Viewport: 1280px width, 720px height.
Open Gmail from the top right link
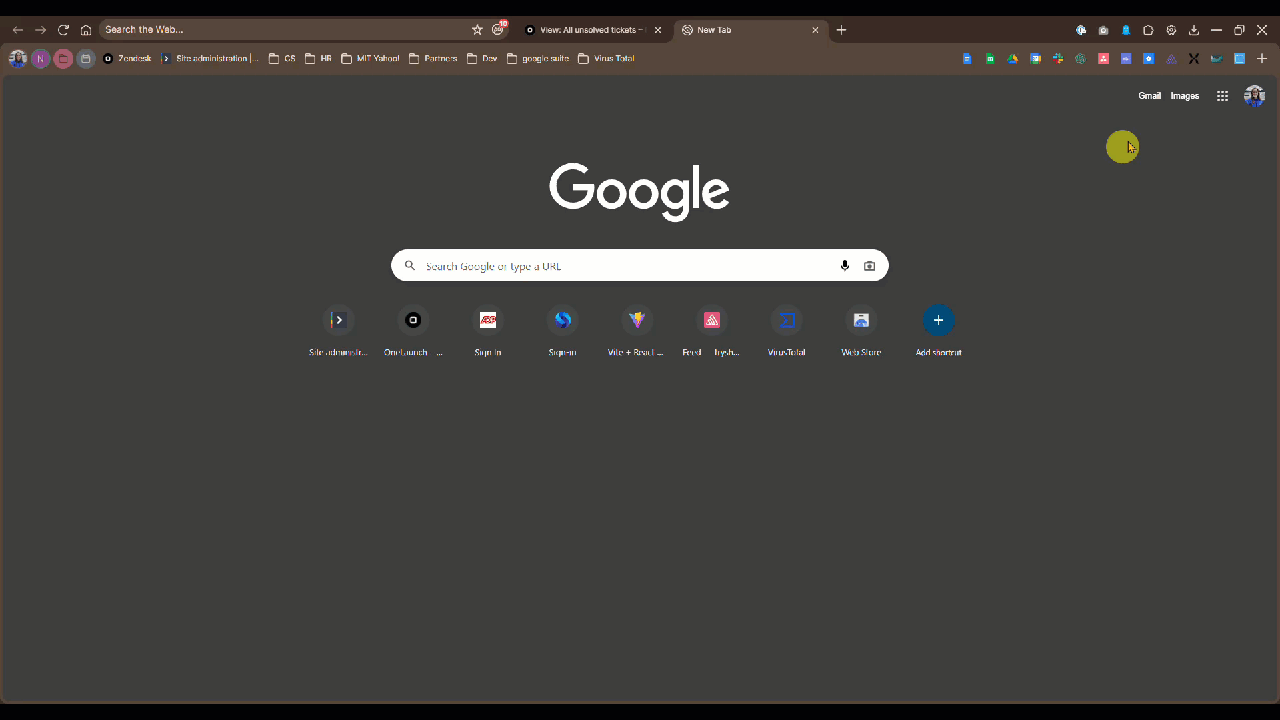(1150, 95)
